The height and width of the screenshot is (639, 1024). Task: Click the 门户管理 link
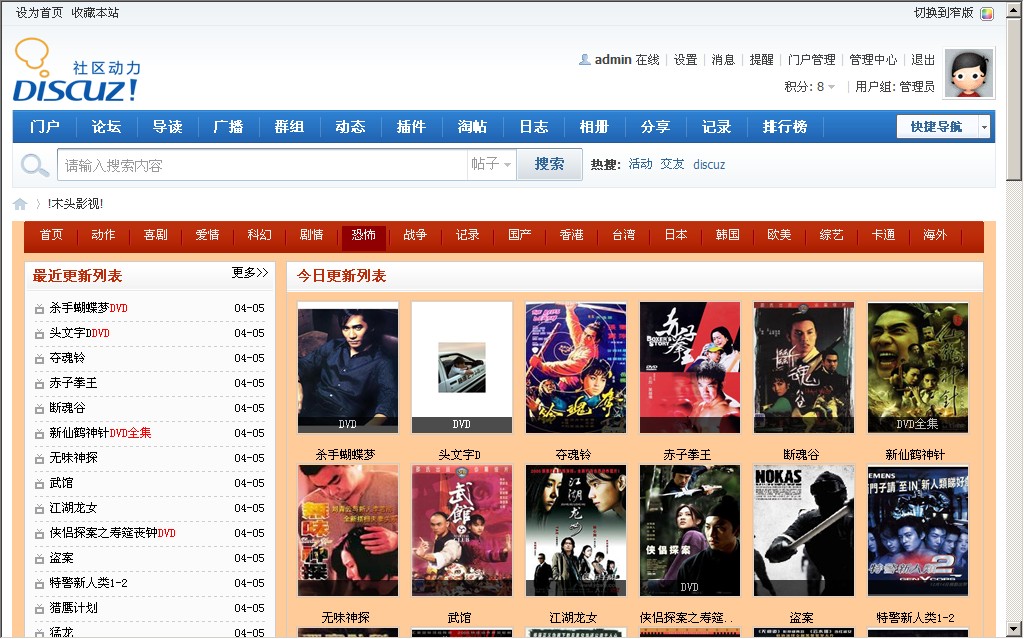(812, 60)
